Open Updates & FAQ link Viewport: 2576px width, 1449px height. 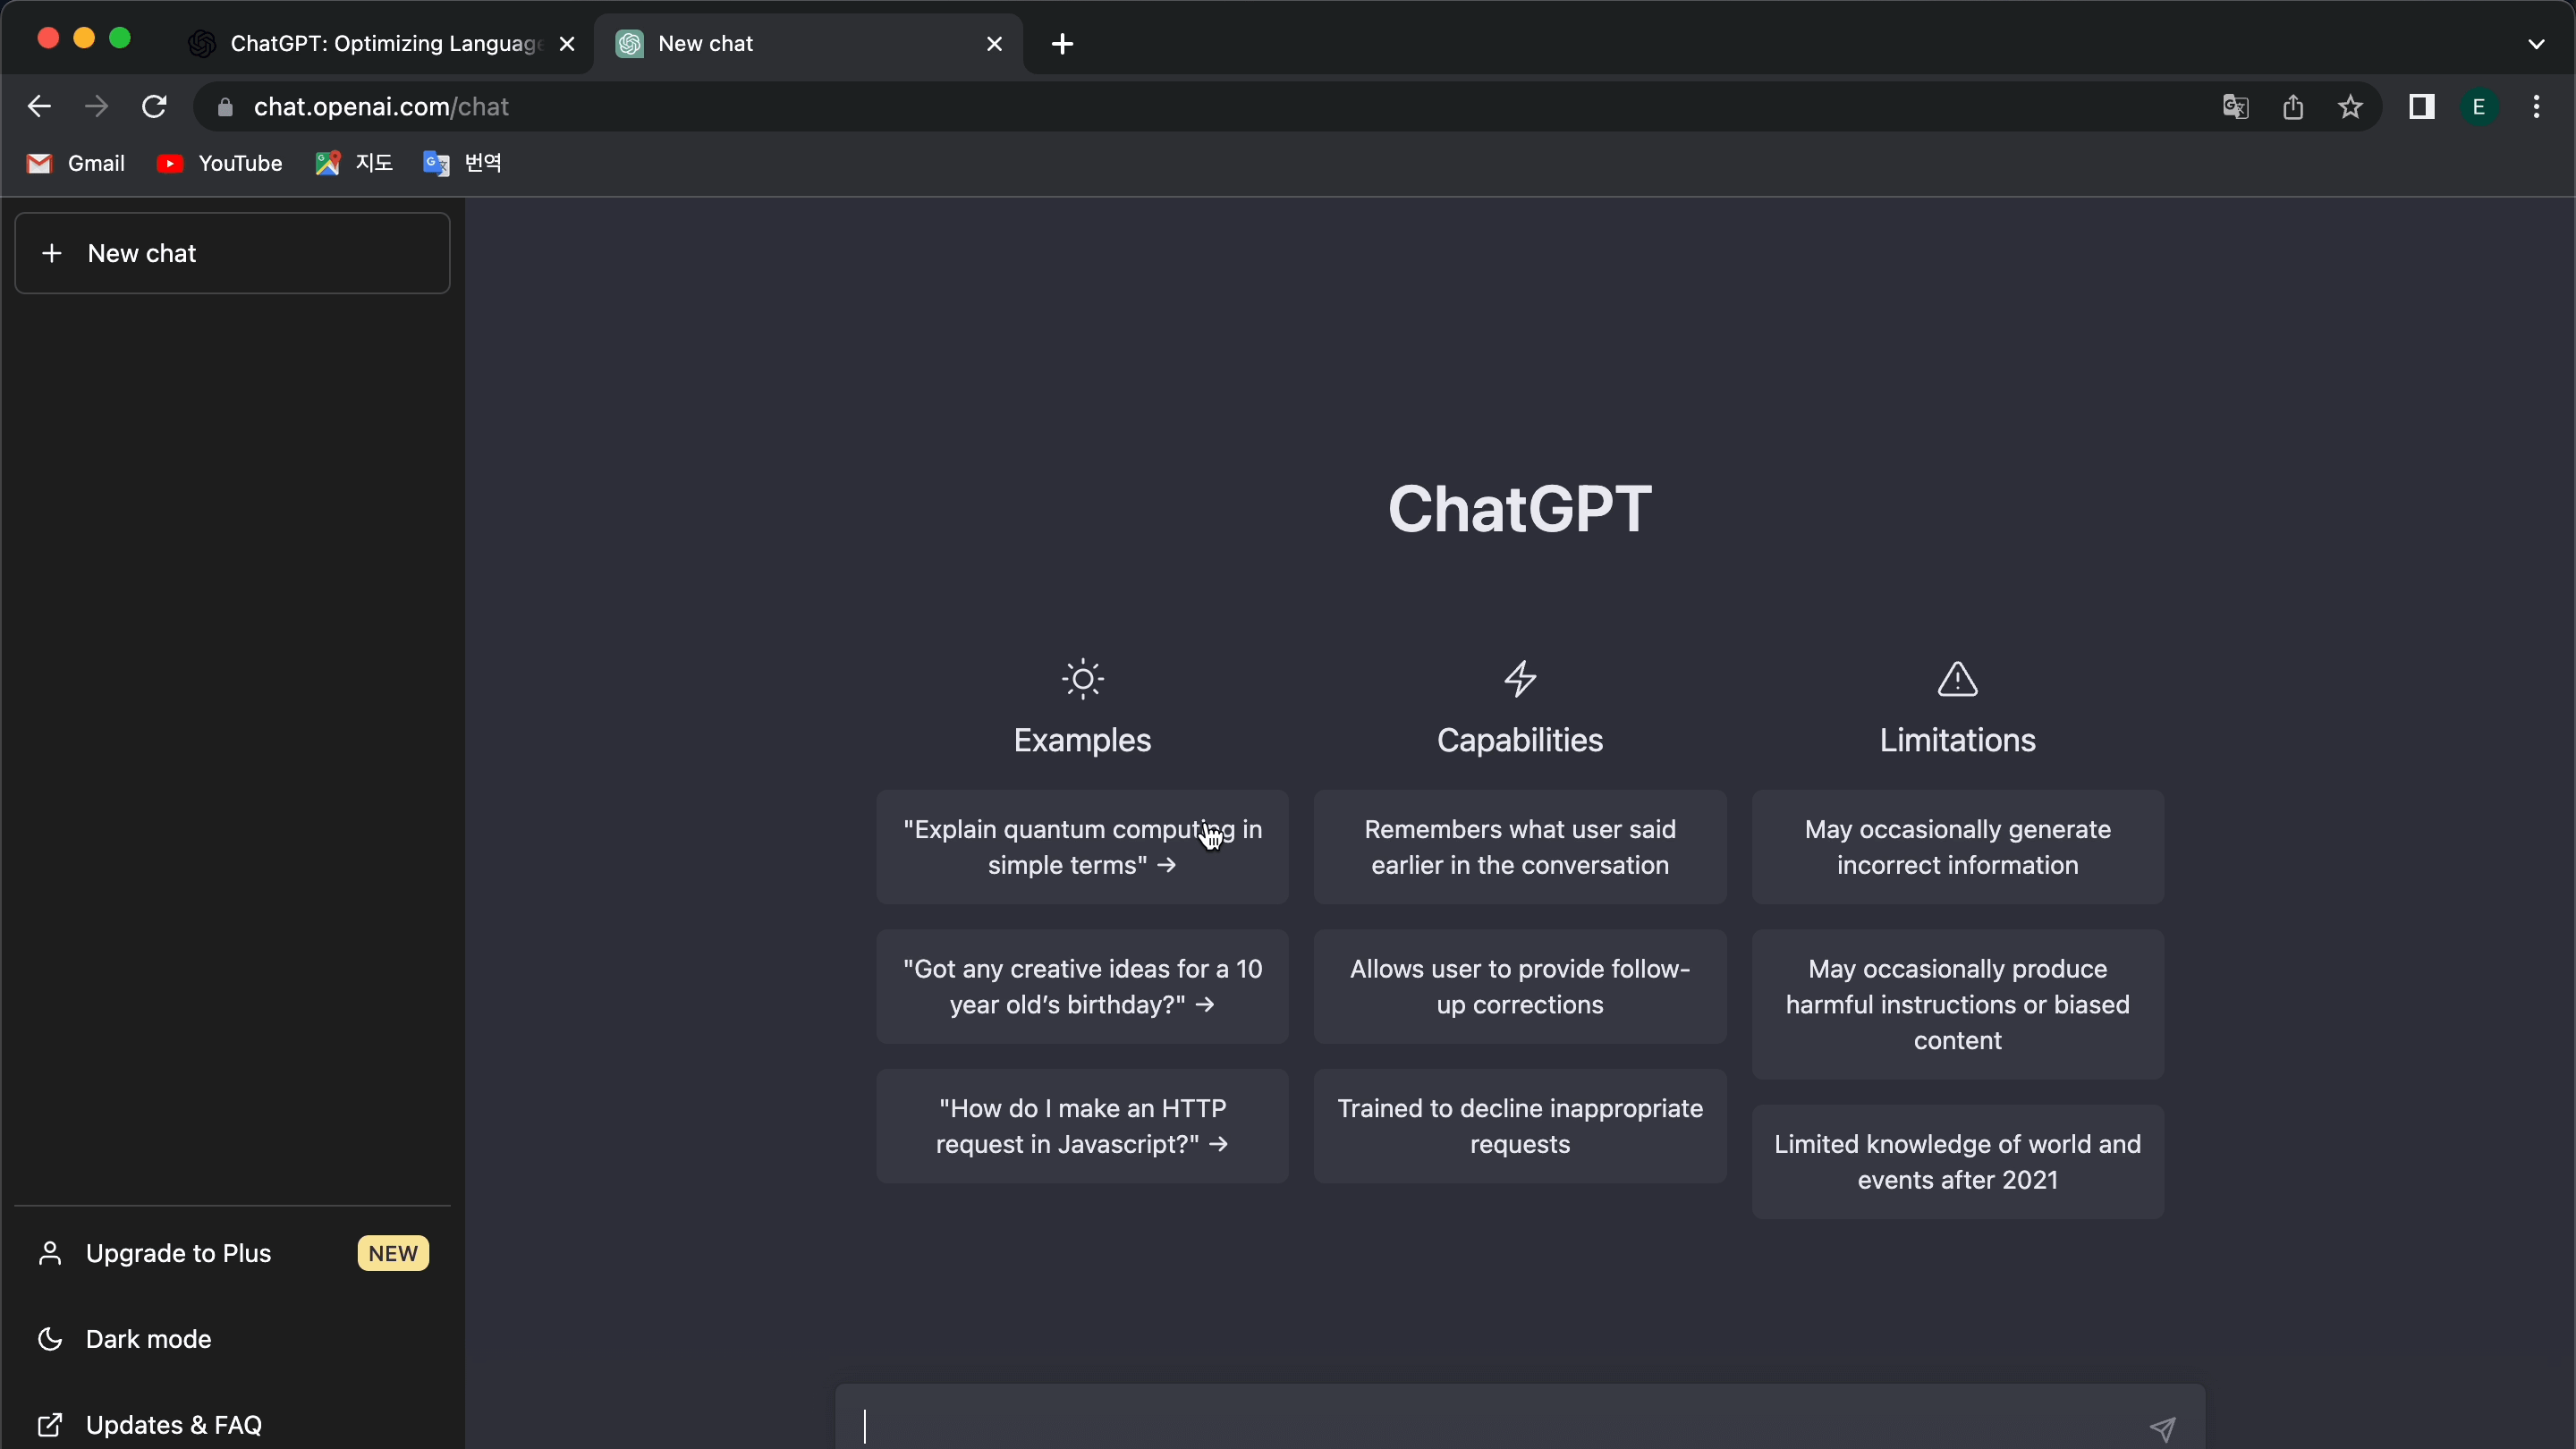click(x=232, y=1424)
